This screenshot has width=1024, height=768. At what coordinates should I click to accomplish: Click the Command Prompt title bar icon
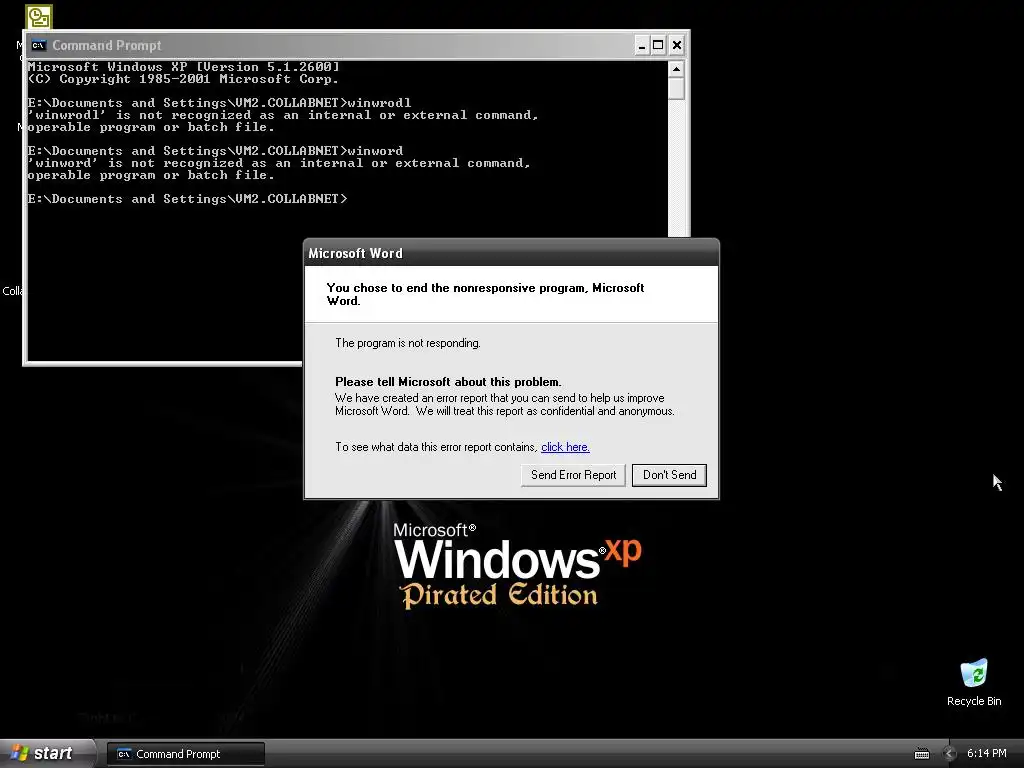(x=39, y=45)
